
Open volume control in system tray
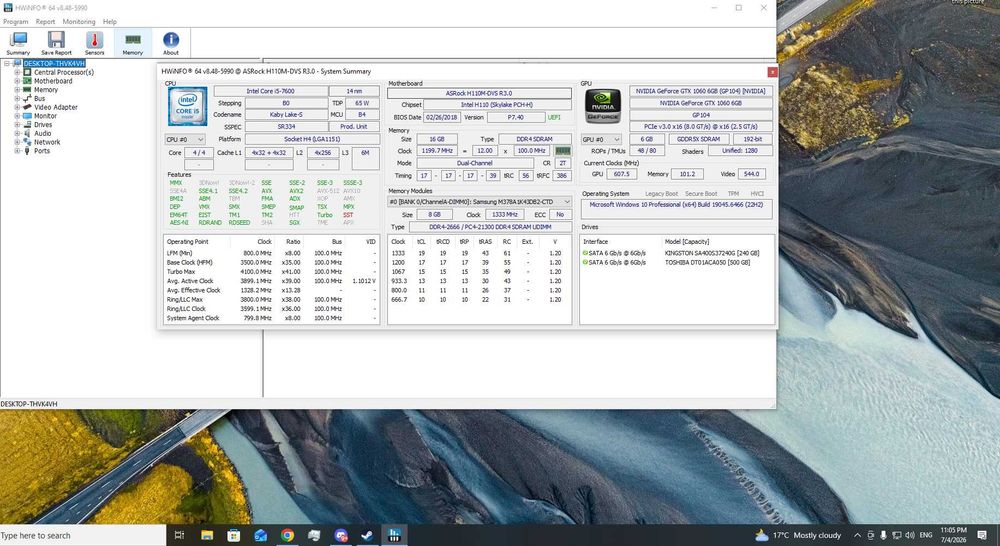(x=910, y=535)
